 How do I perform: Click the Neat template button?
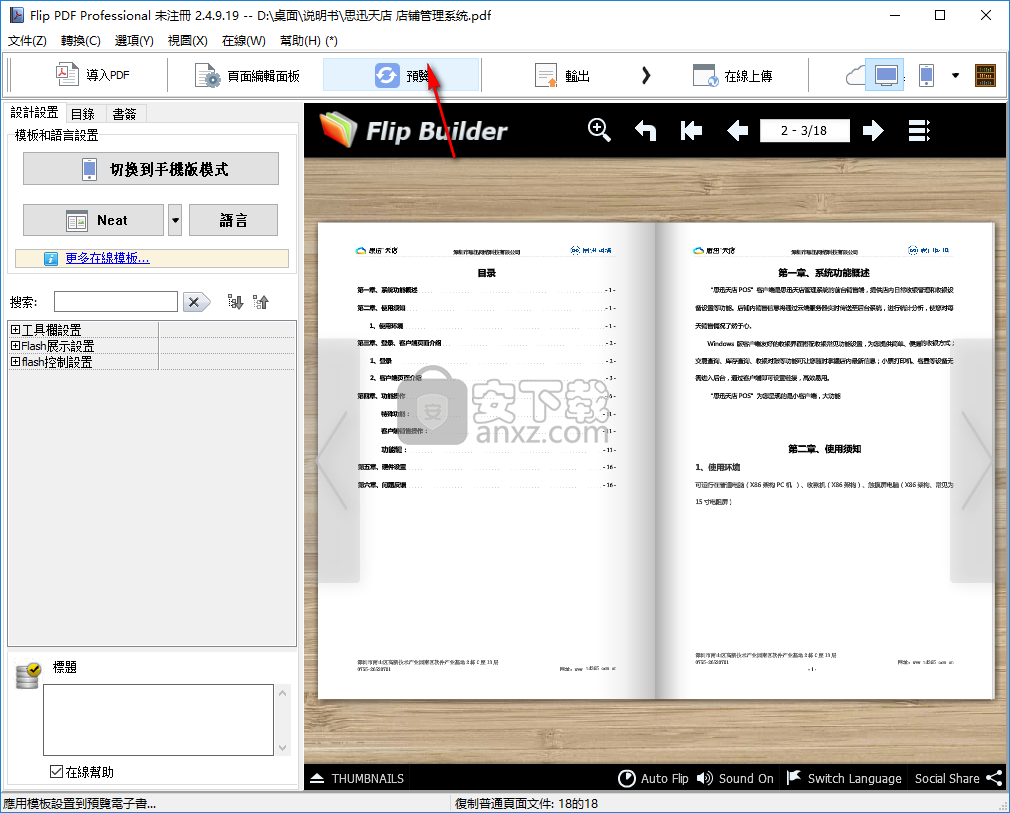point(93,220)
